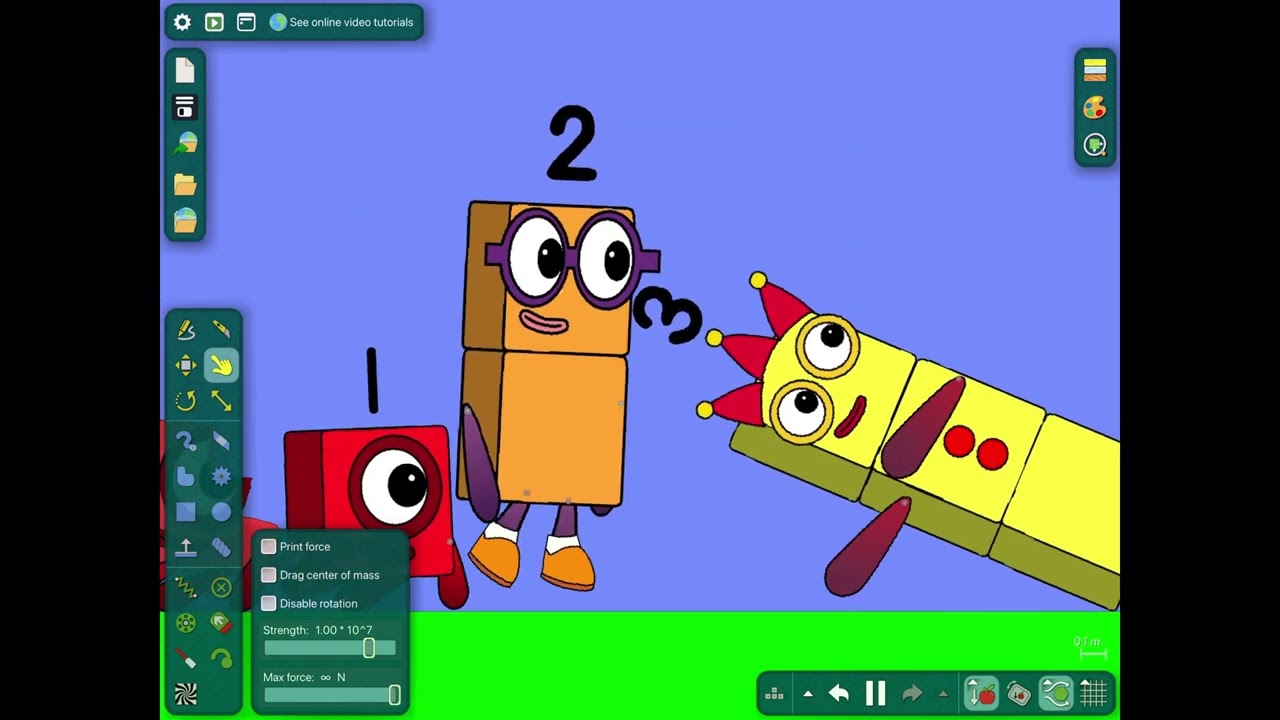
Task: Open the Material panel icon
Action: (x=1095, y=70)
